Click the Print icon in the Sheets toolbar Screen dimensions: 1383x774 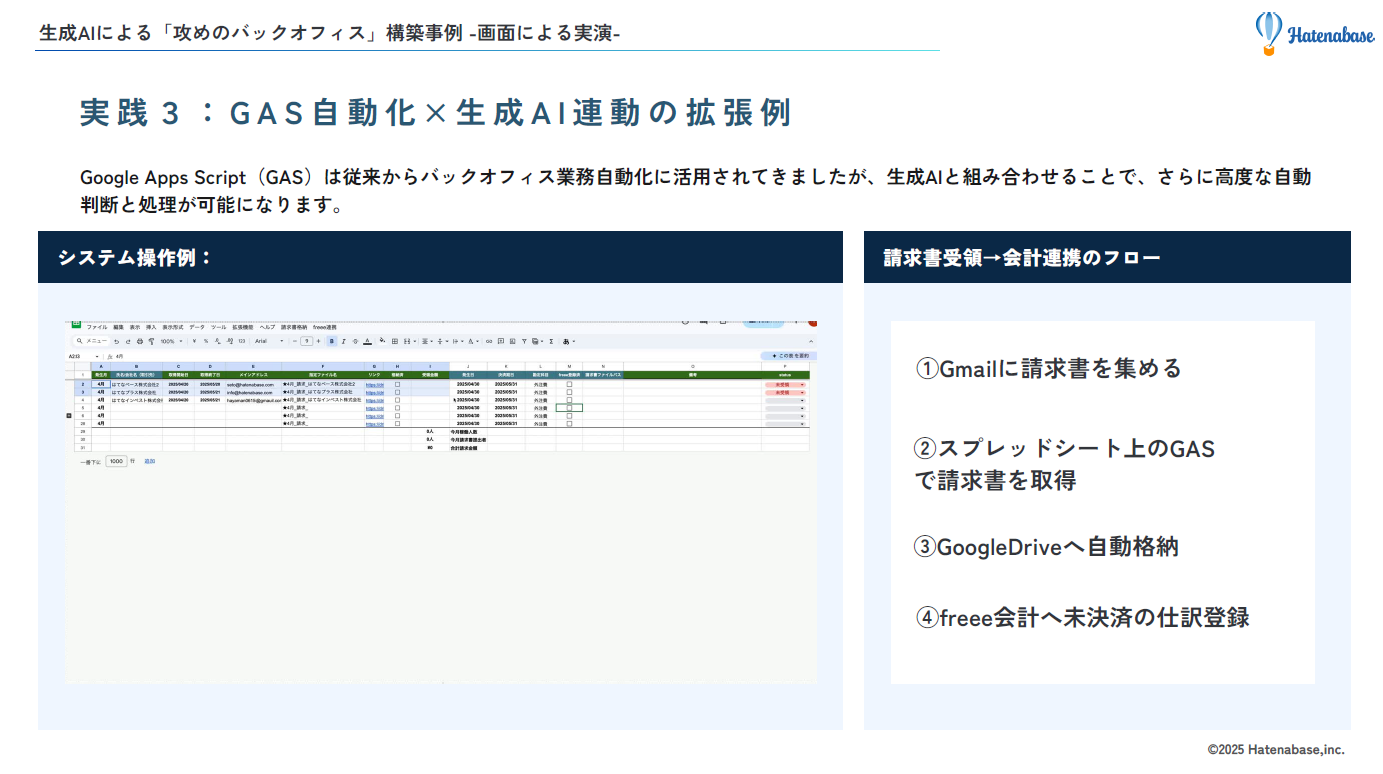point(140,341)
